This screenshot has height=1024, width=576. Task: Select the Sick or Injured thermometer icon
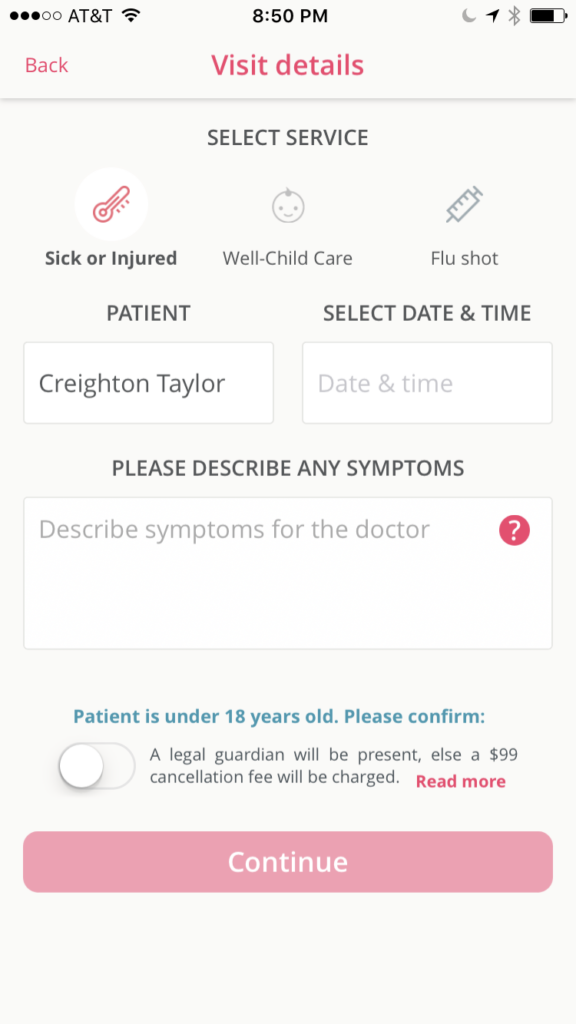[x=111, y=204]
